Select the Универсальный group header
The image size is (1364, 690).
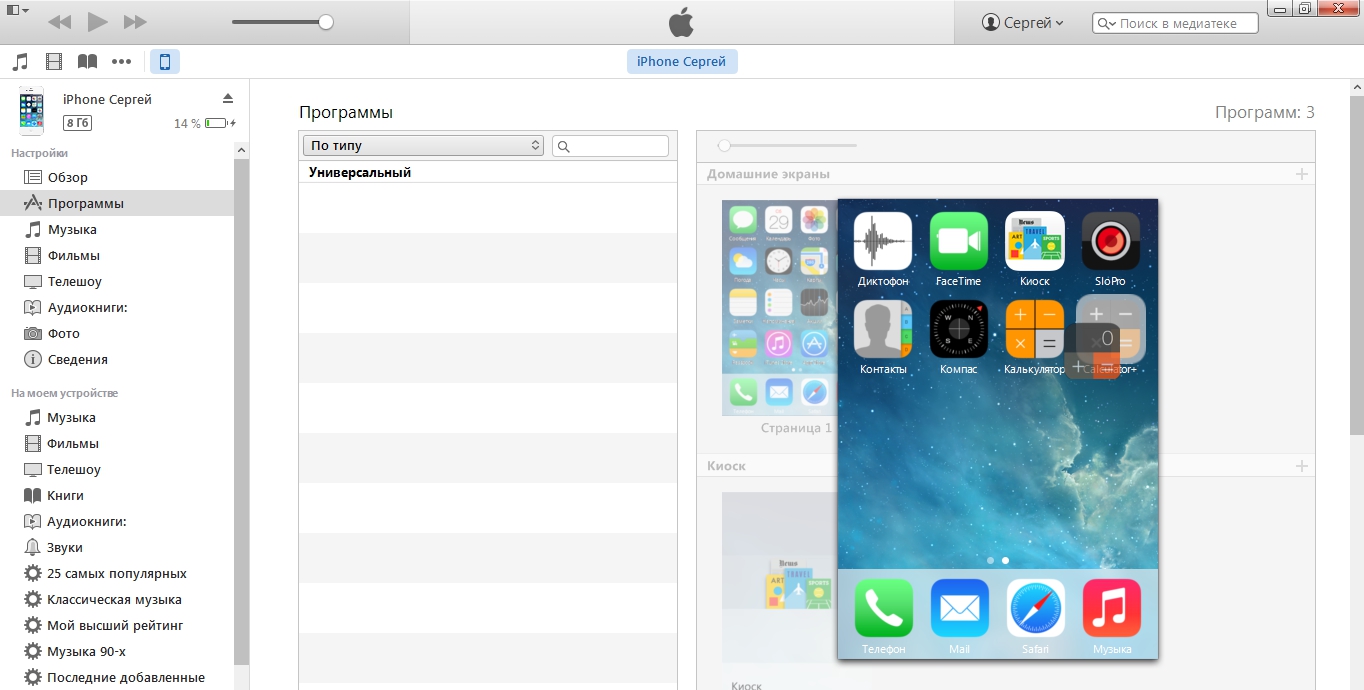[x=488, y=173]
